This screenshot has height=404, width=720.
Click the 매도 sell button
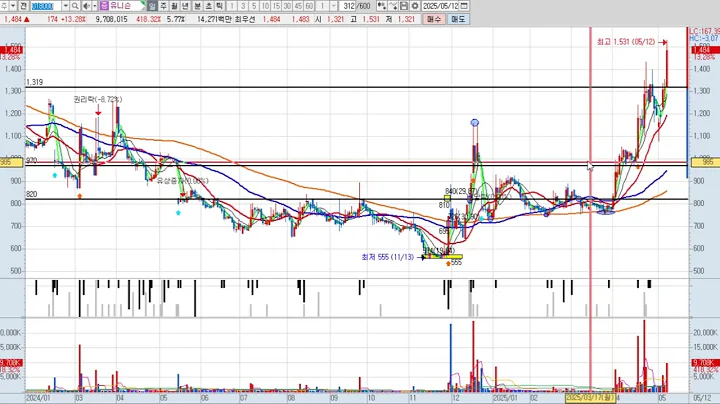pyautogui.click(x=458, y=19)
